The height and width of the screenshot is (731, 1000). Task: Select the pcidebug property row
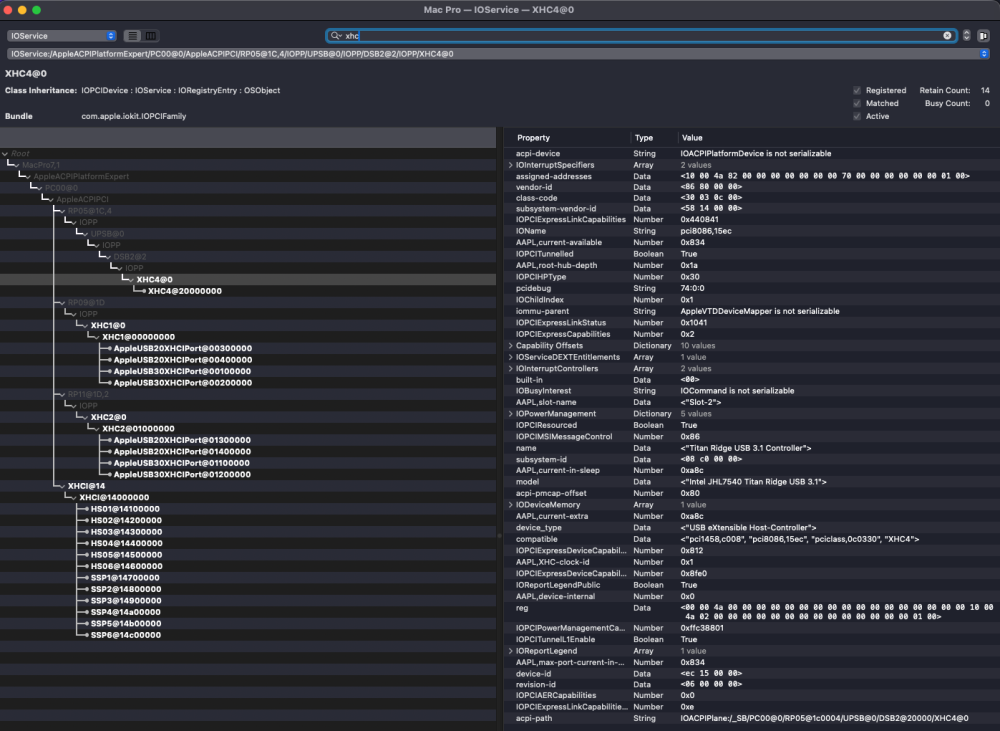click(x=751, y=288)
